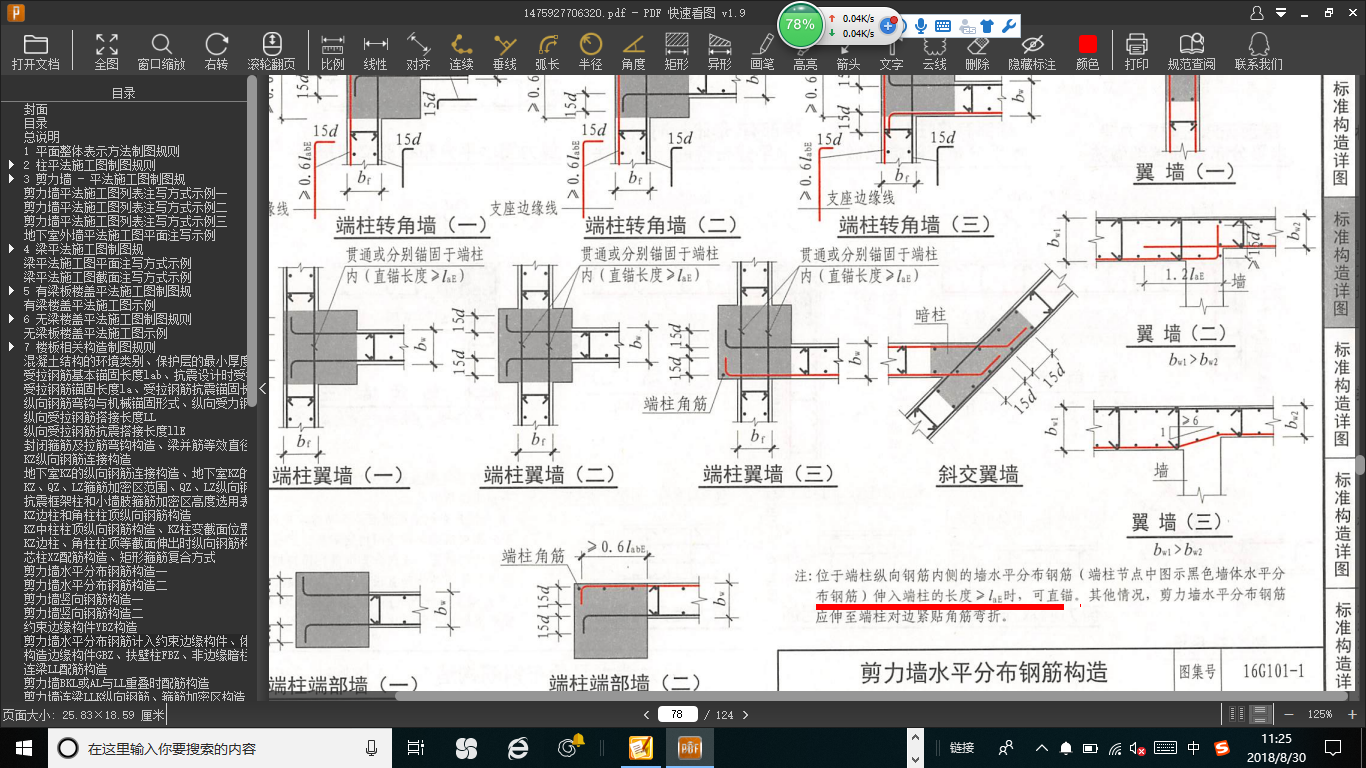Click the 78% green memory booster widget

(800, 24)
